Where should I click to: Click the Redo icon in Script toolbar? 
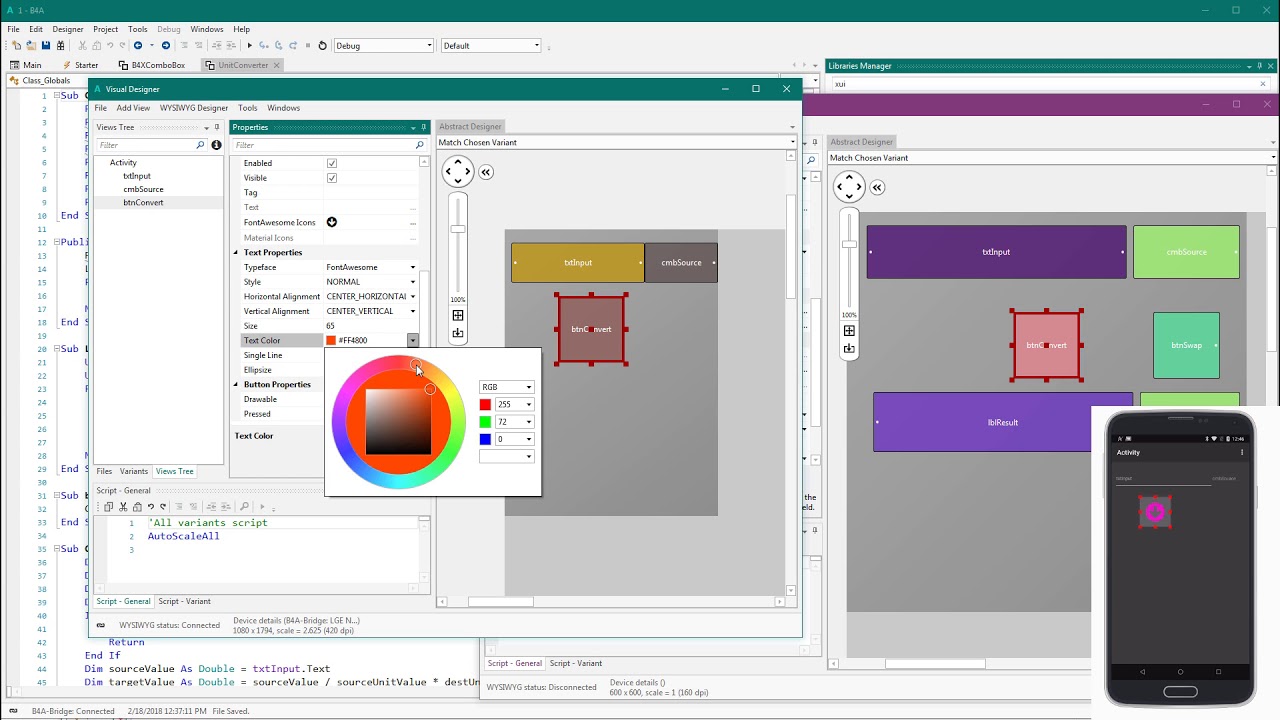[164, 507]
